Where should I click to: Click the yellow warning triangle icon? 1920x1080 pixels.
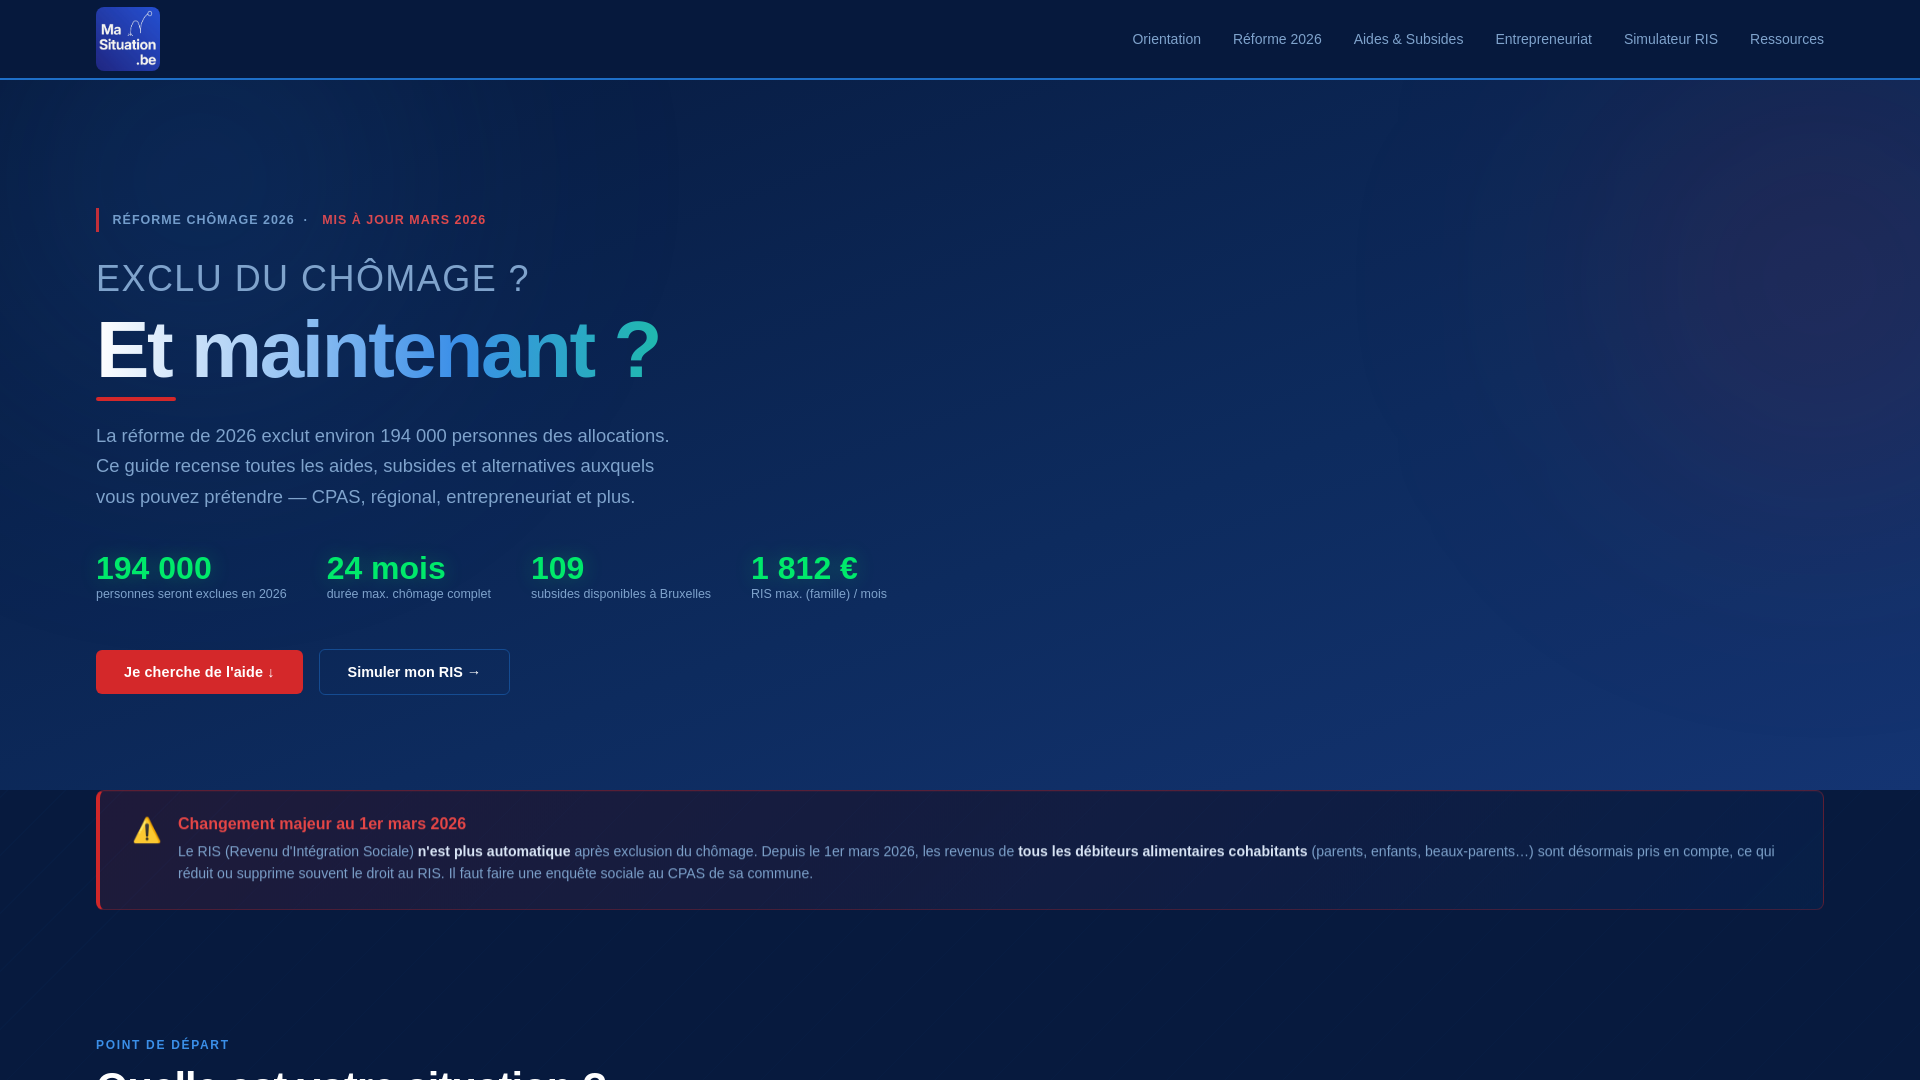pos(147,830)
